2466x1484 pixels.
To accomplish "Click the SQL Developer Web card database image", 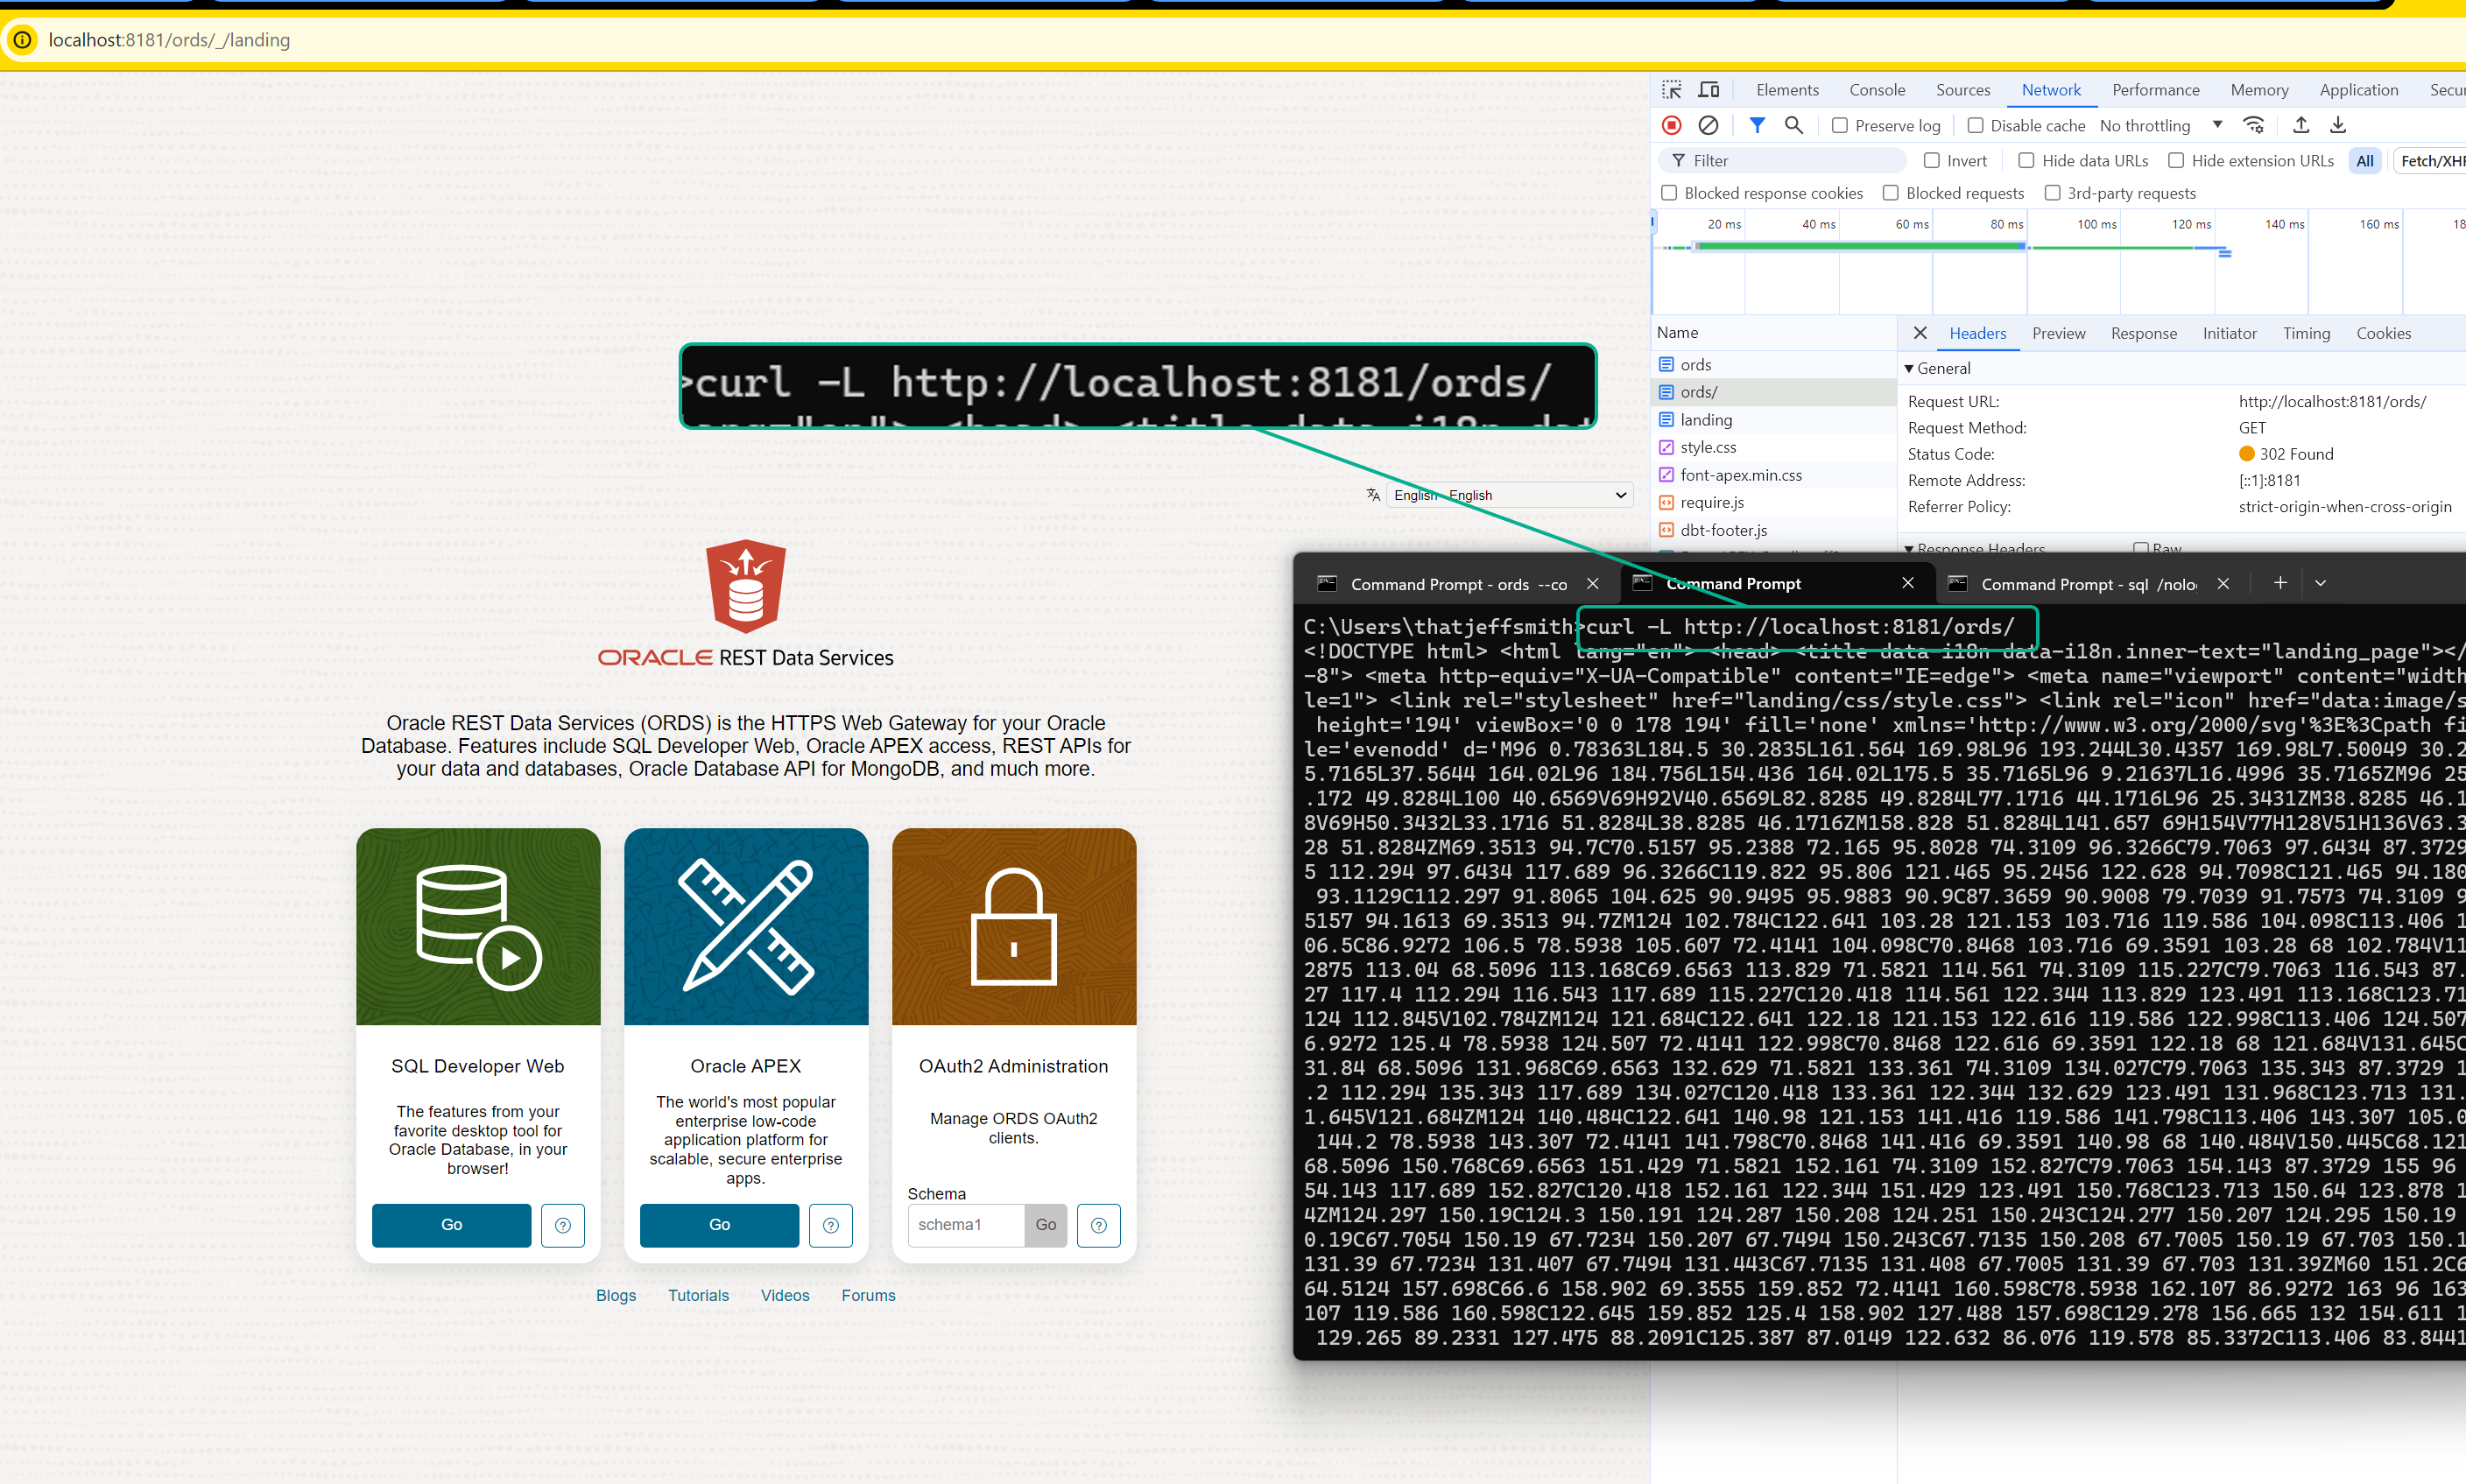I will (x=478, y=926).
